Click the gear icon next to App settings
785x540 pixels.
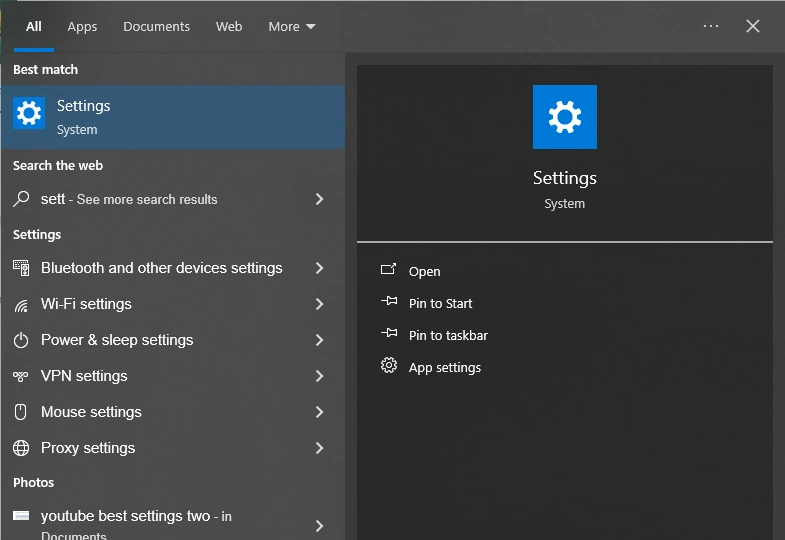pos(389,365)
